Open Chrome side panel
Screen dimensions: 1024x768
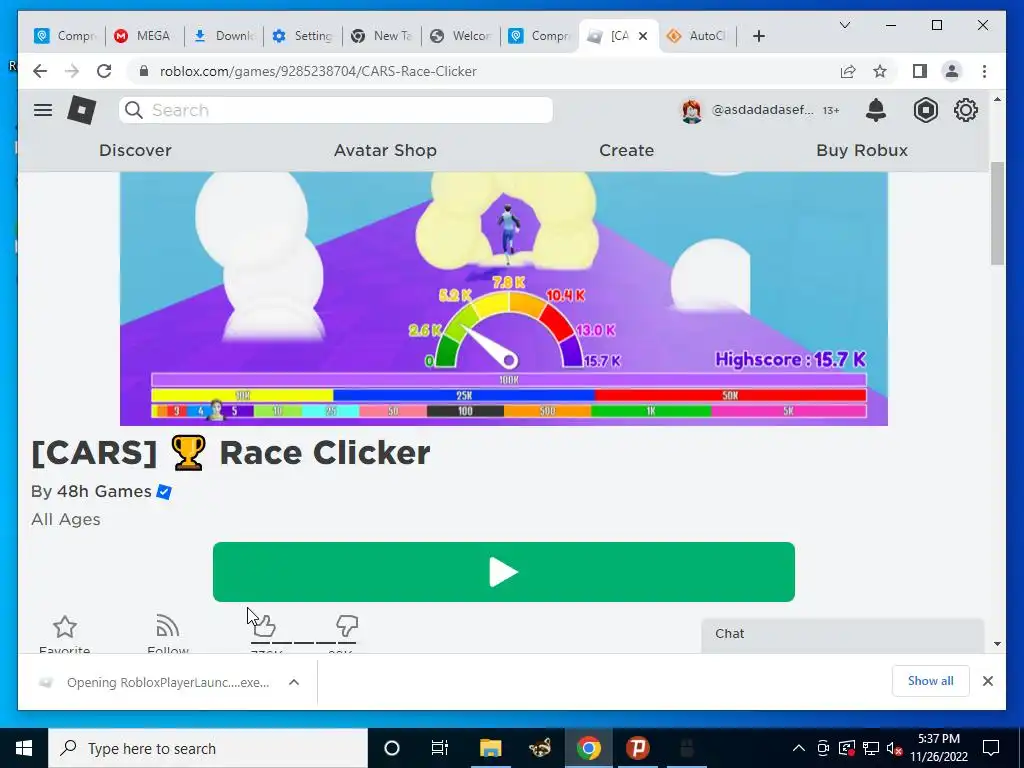point(920,71)
